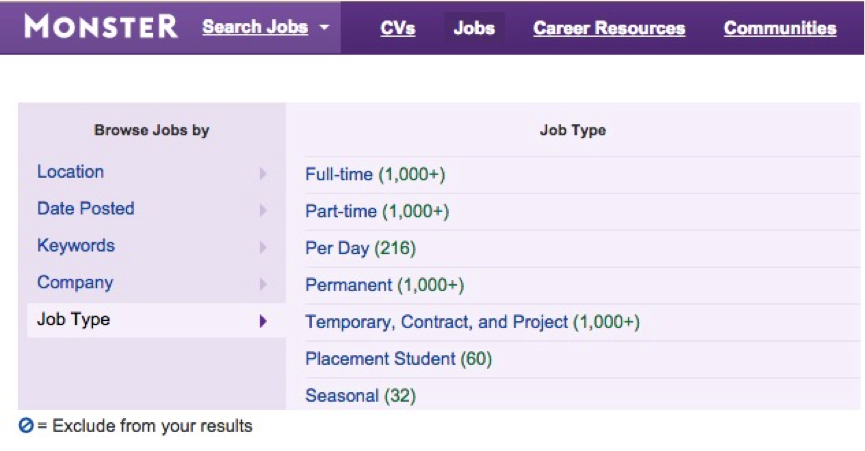The image size is (865, 451).
Task: Open the Search Jobs dropdown arrow
Action: point(324,27)
